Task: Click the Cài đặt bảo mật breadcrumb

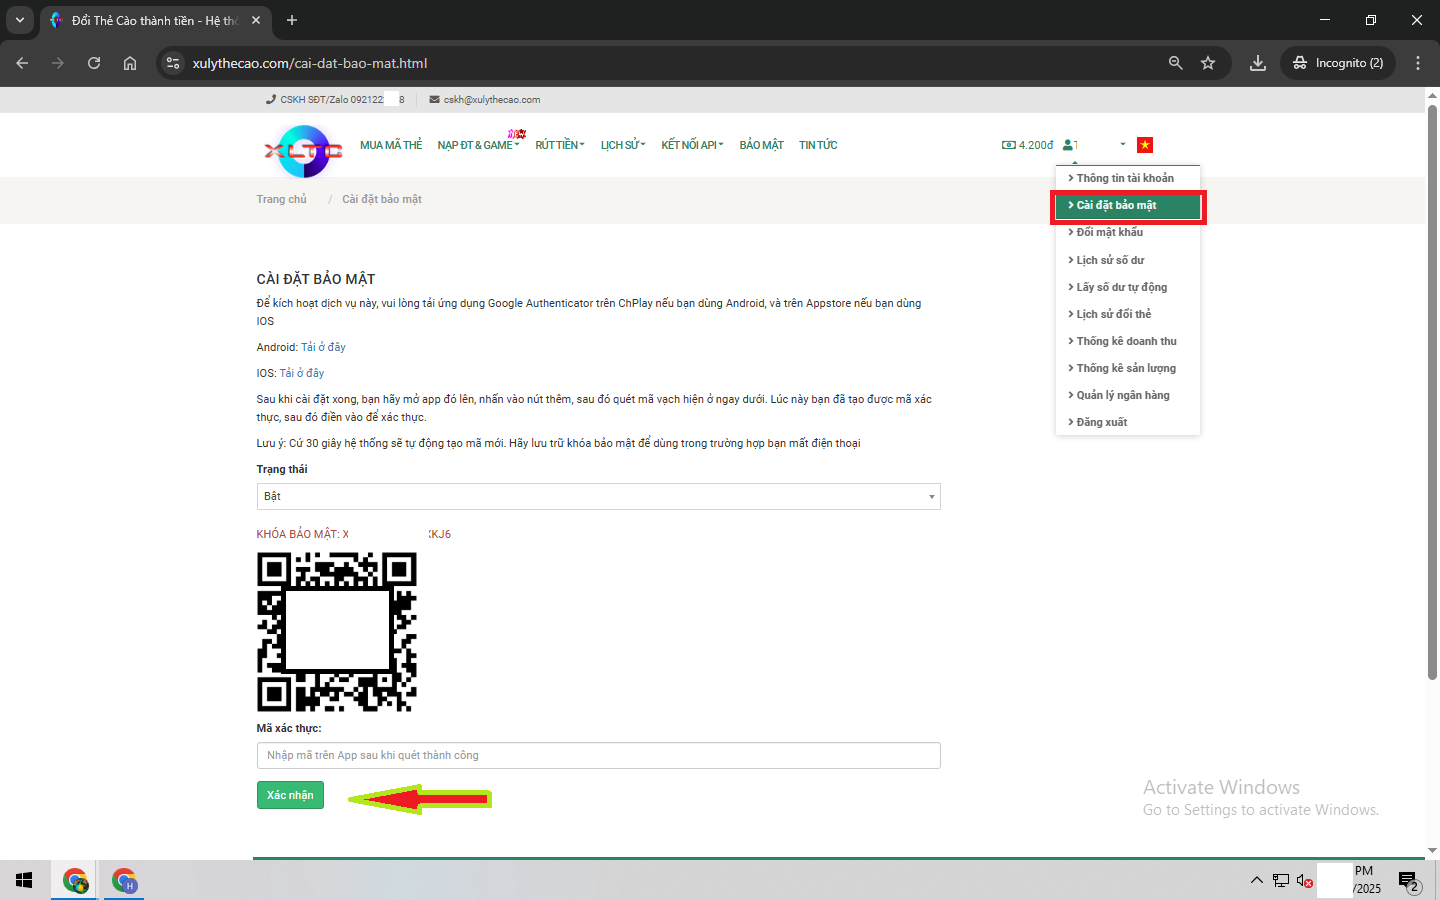Action: 382,199
